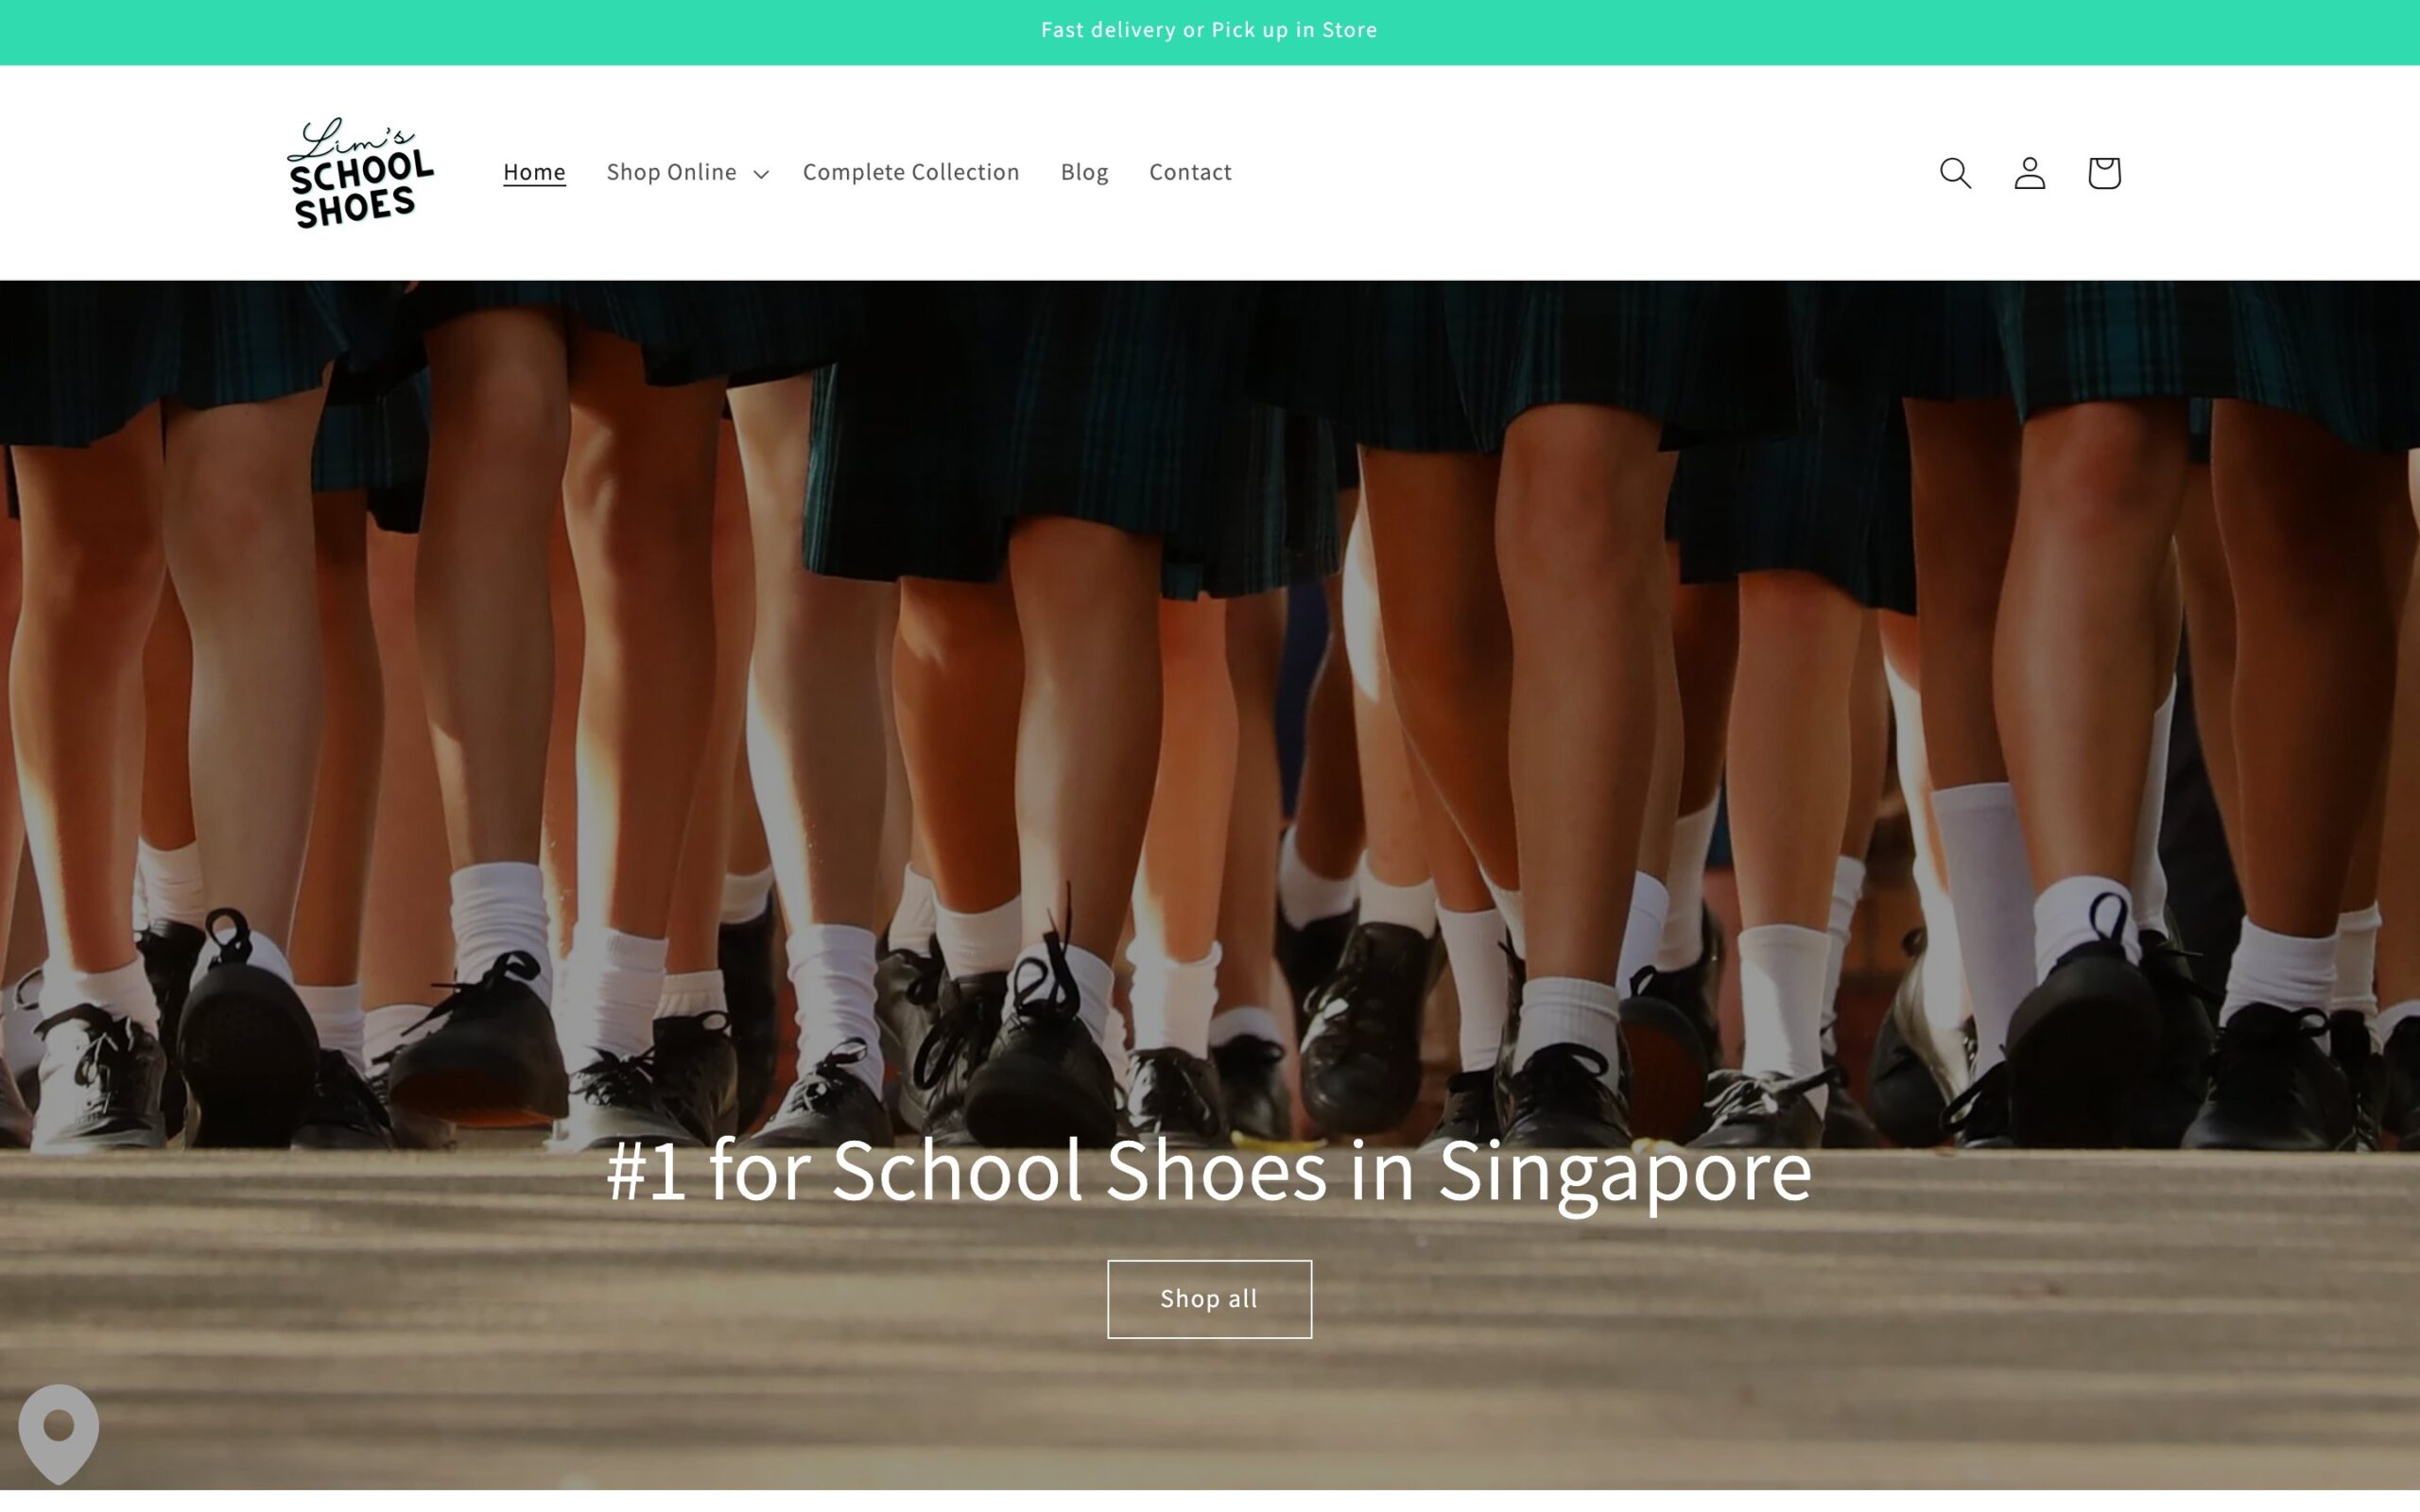Image resolution: width=2420 pixels, height=1512 pixels.
Task: Expand the Shop Online dropdown menu
Action: (x=687, y=172)
